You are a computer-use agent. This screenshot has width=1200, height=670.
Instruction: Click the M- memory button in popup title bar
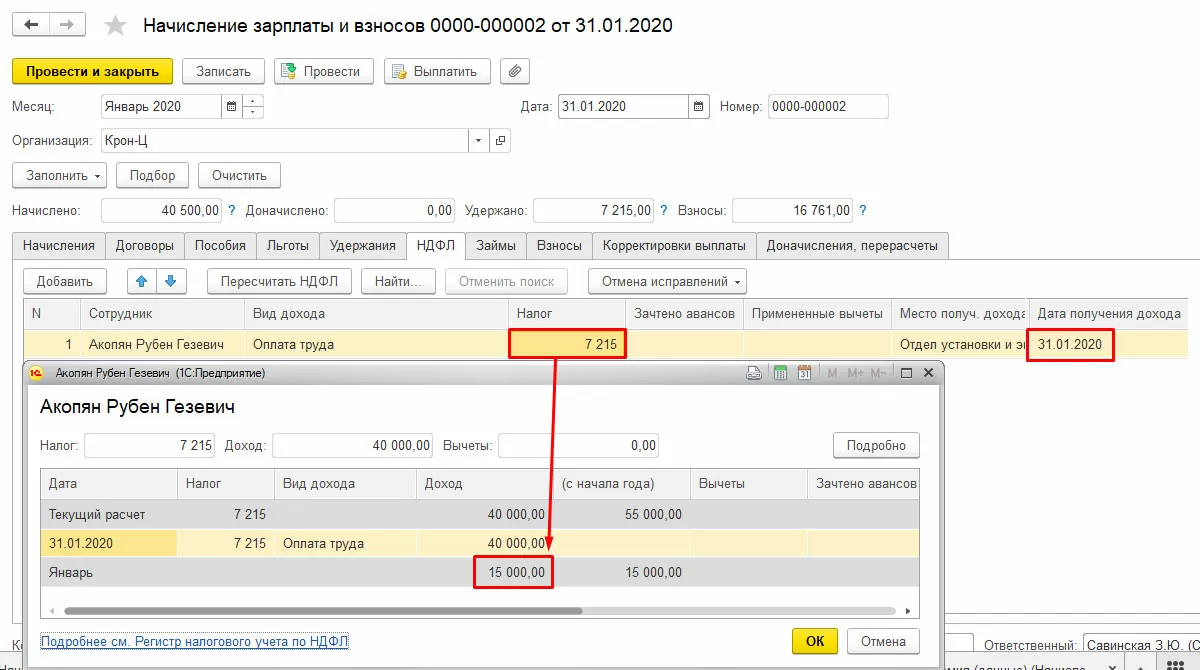coord(879,373)
